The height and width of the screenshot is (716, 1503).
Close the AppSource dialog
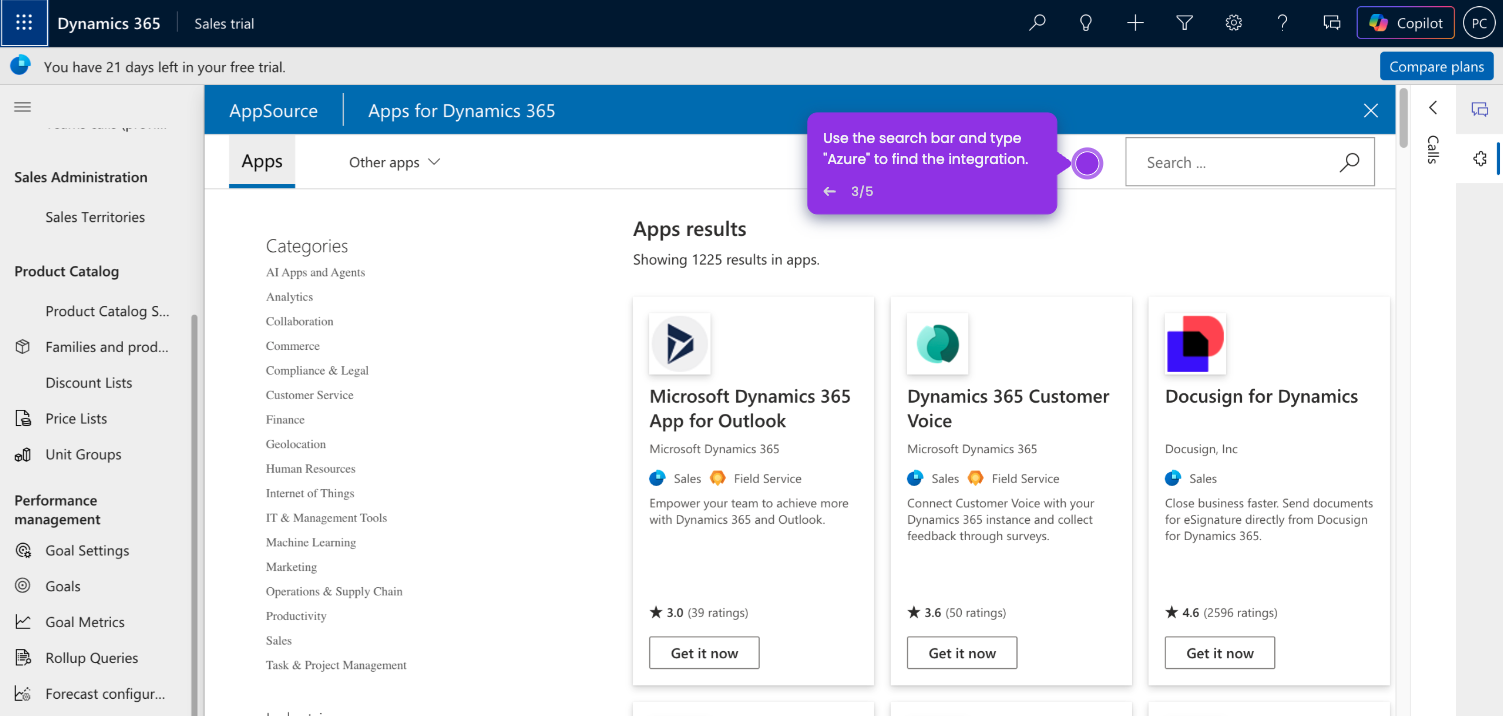pyautogui.click(x=1371, y=110)
